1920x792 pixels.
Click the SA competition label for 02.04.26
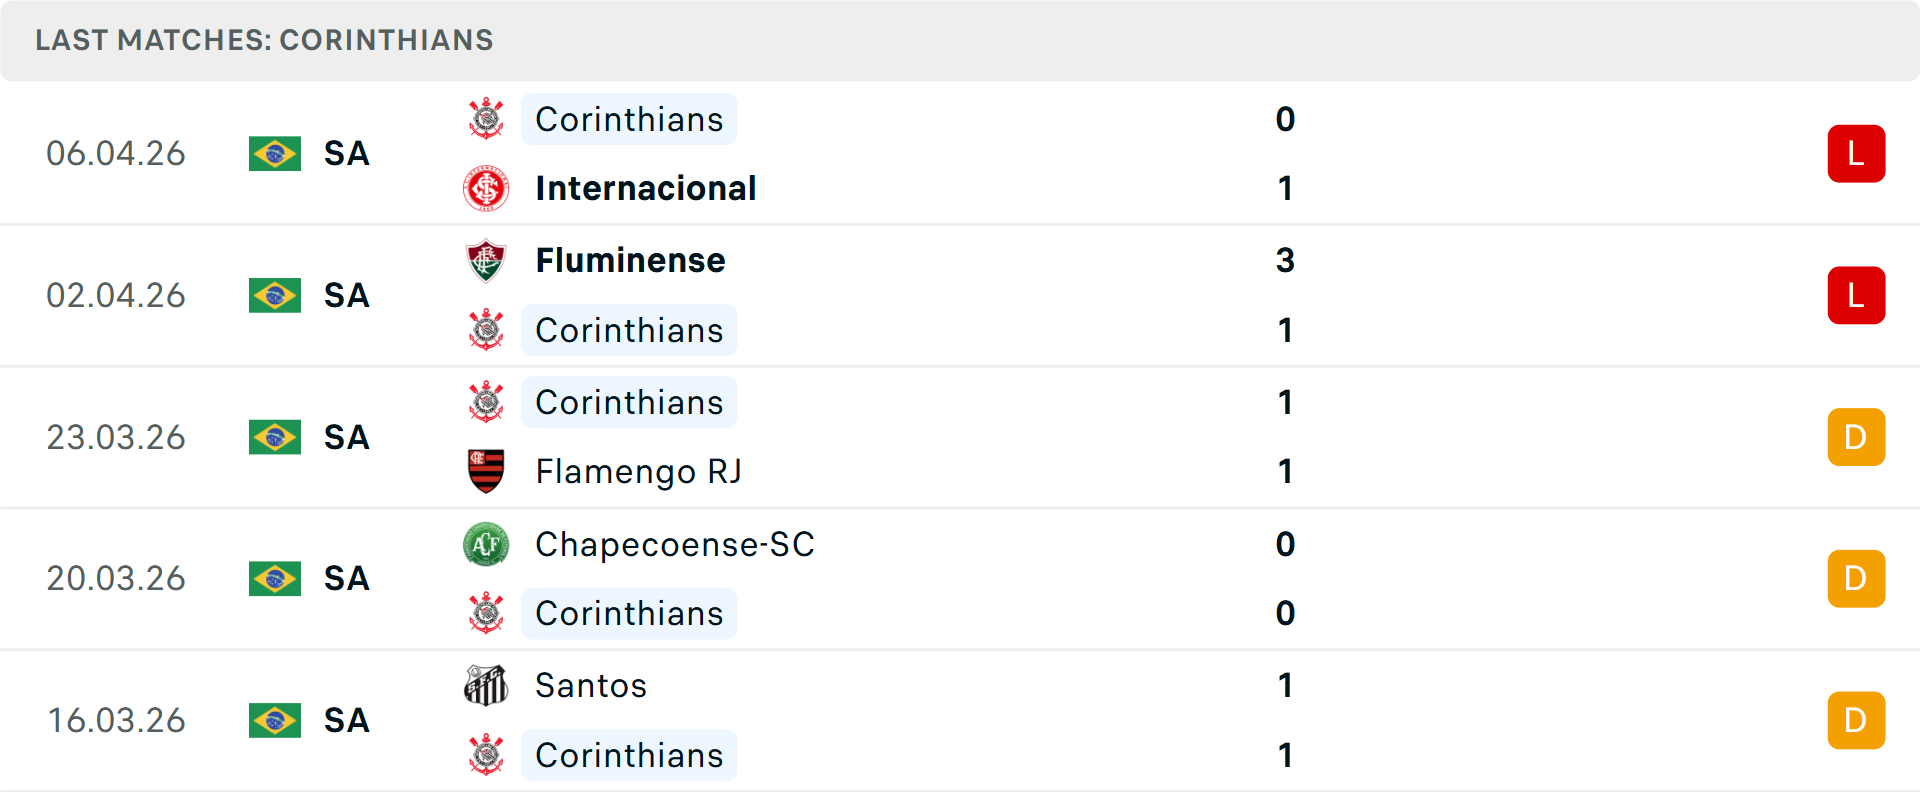346,295
